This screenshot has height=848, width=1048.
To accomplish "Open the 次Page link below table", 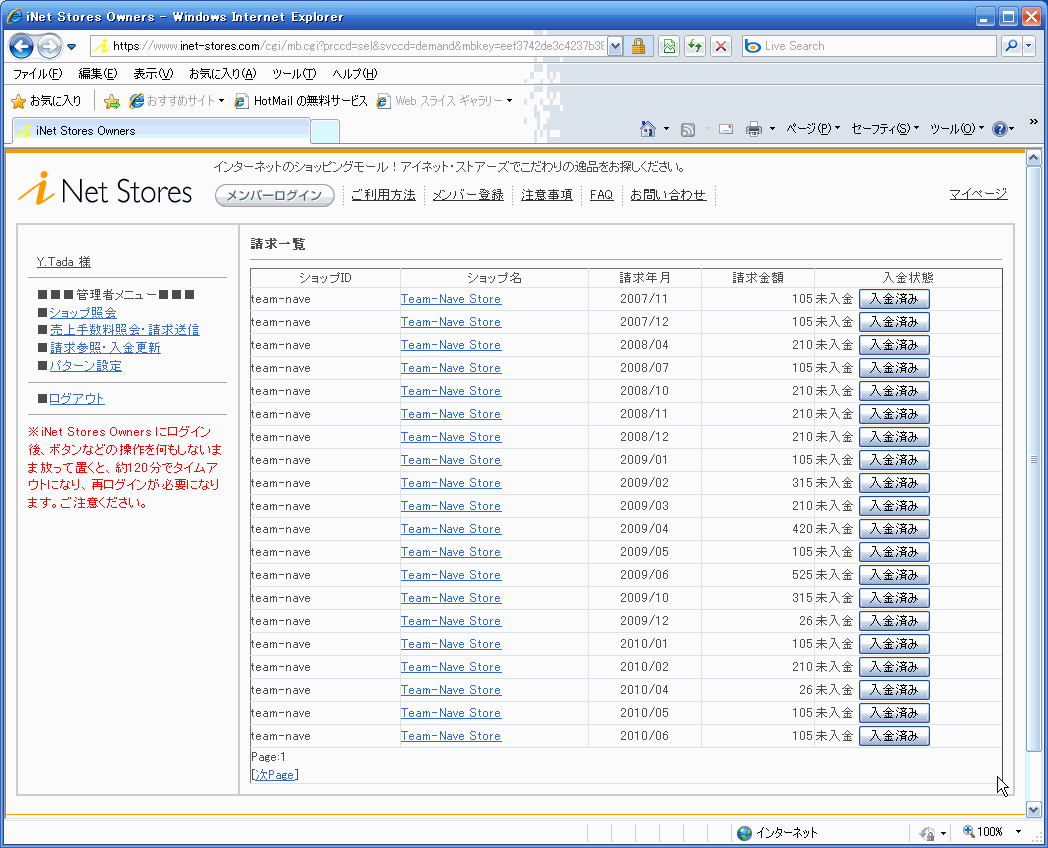I will (x=275, y=775).
